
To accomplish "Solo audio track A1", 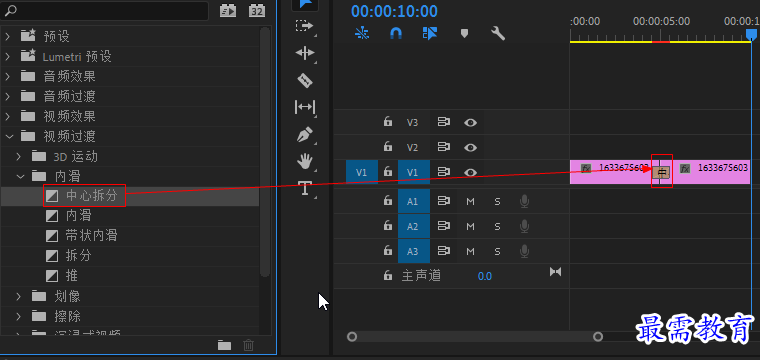I will point(497,202).
